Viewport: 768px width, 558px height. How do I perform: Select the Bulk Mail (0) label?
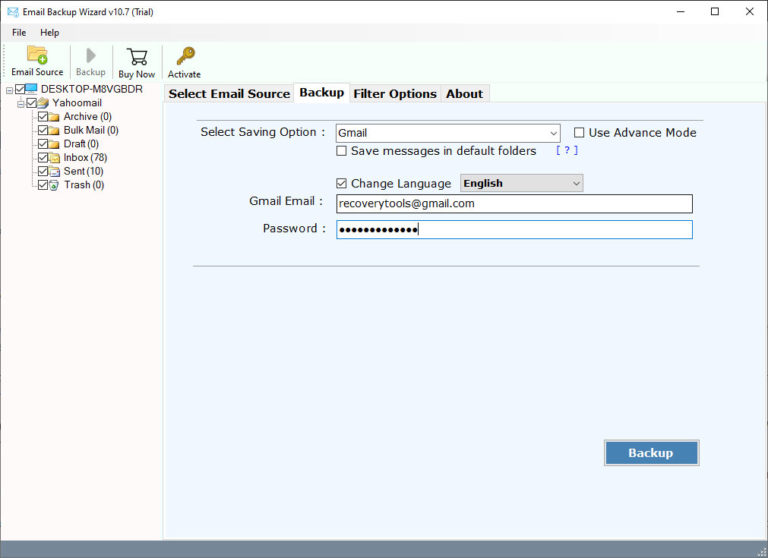tap(91, 130)
